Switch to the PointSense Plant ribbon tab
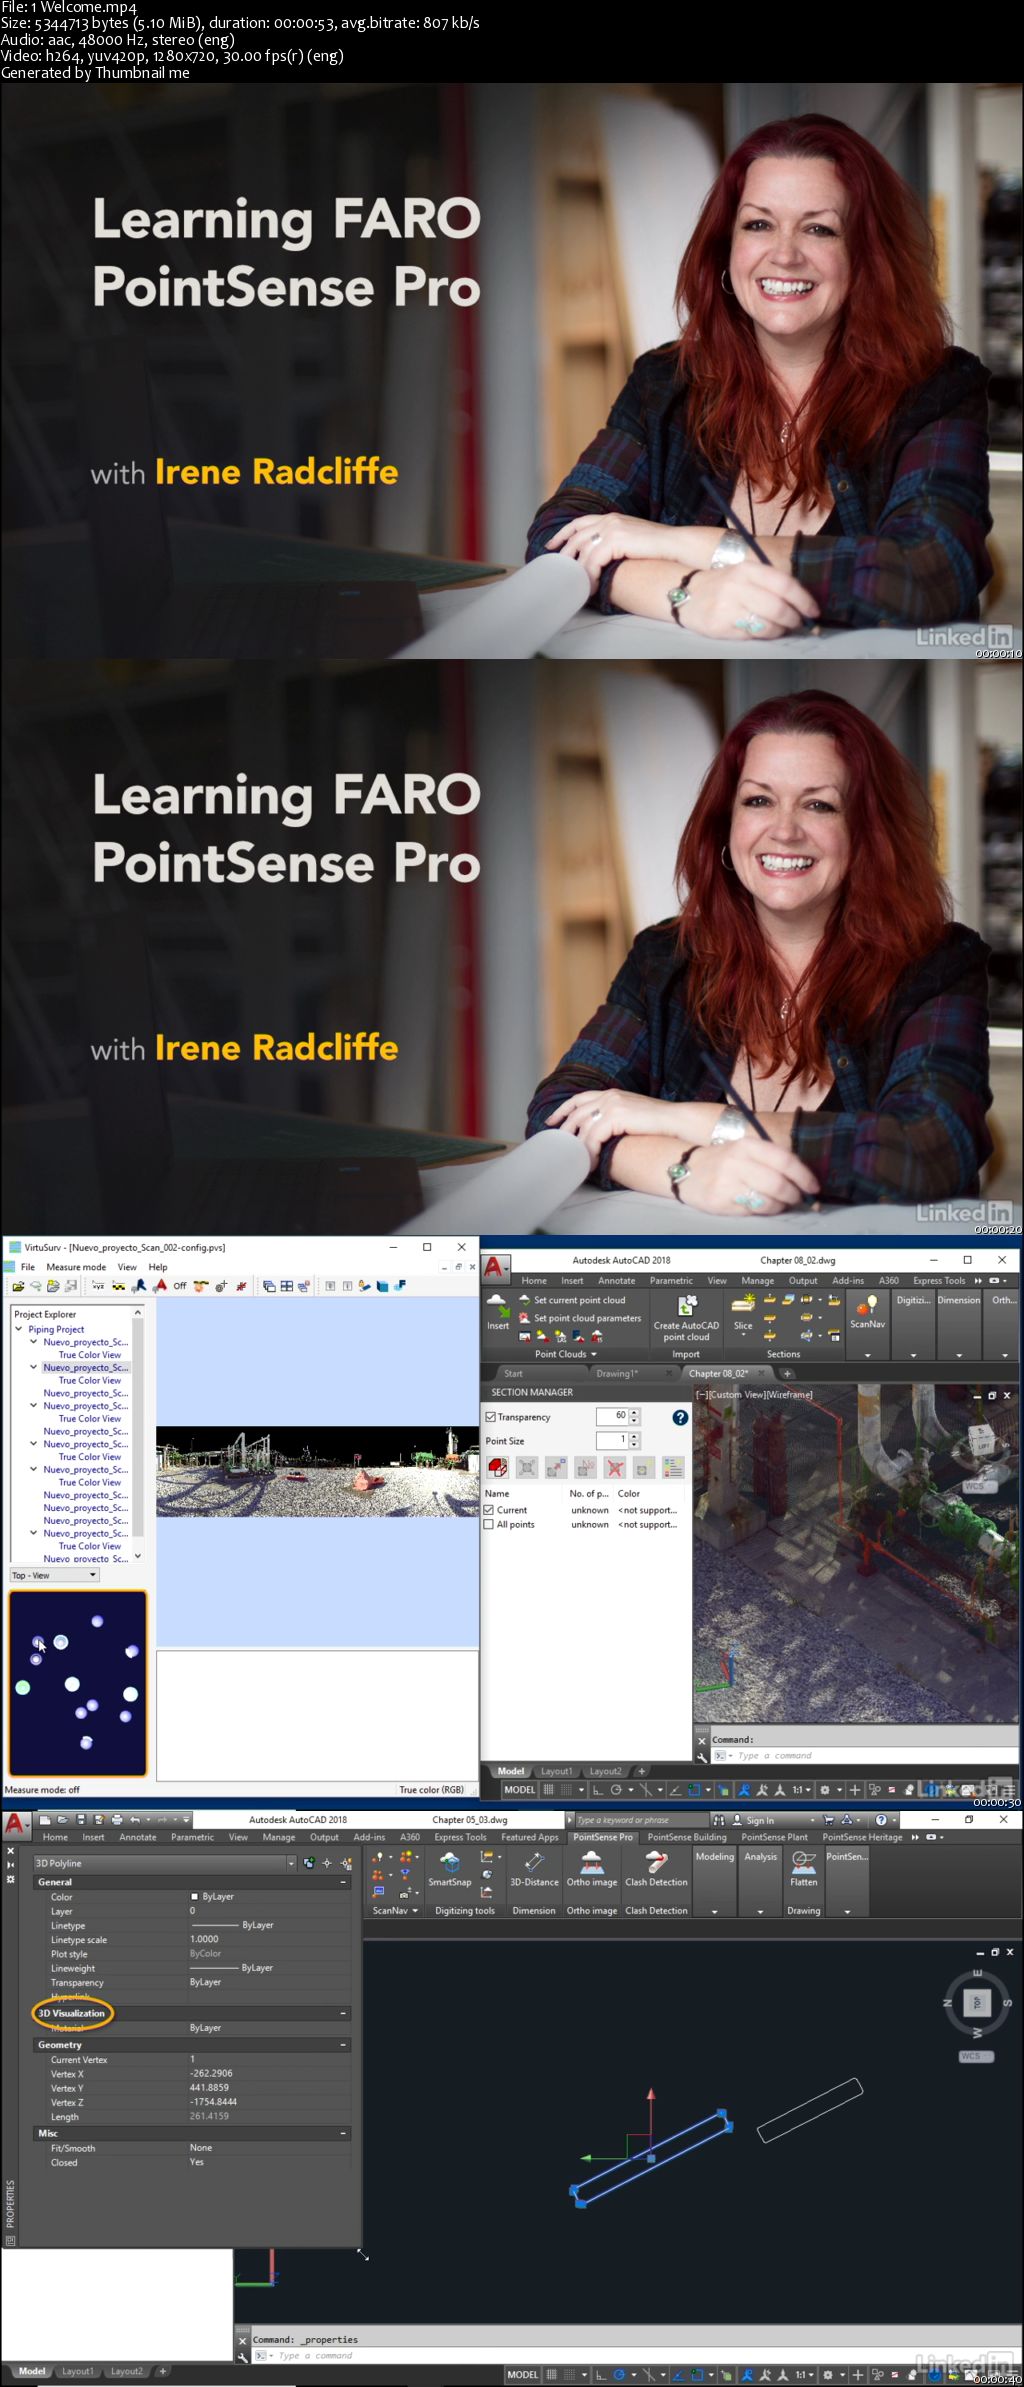This screenshot has width=1024, height=2387. click(x=774, y=1837)
